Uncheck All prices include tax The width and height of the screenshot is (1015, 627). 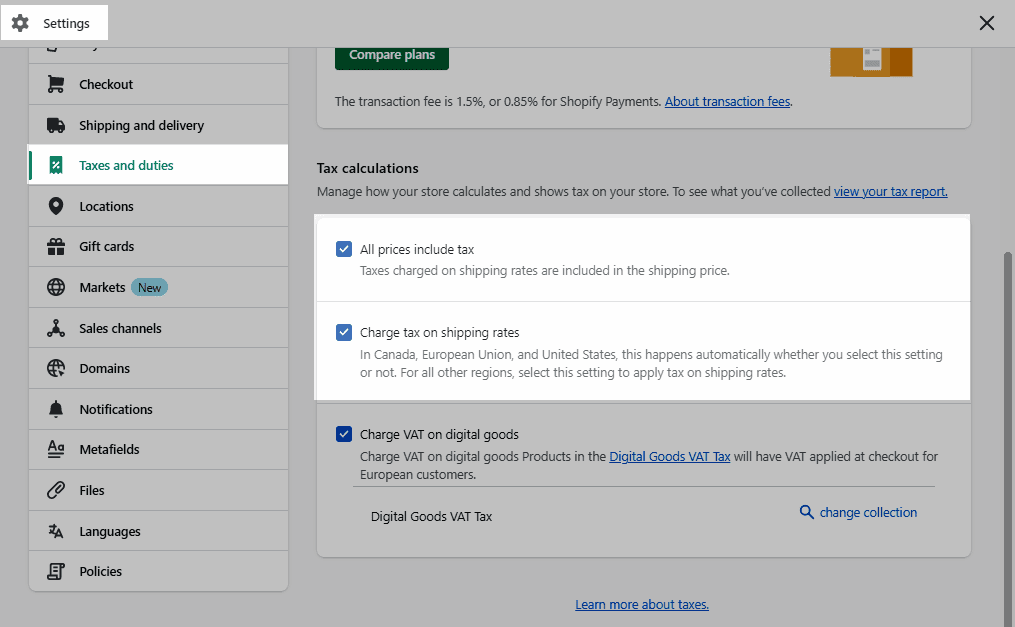(344, 249)
